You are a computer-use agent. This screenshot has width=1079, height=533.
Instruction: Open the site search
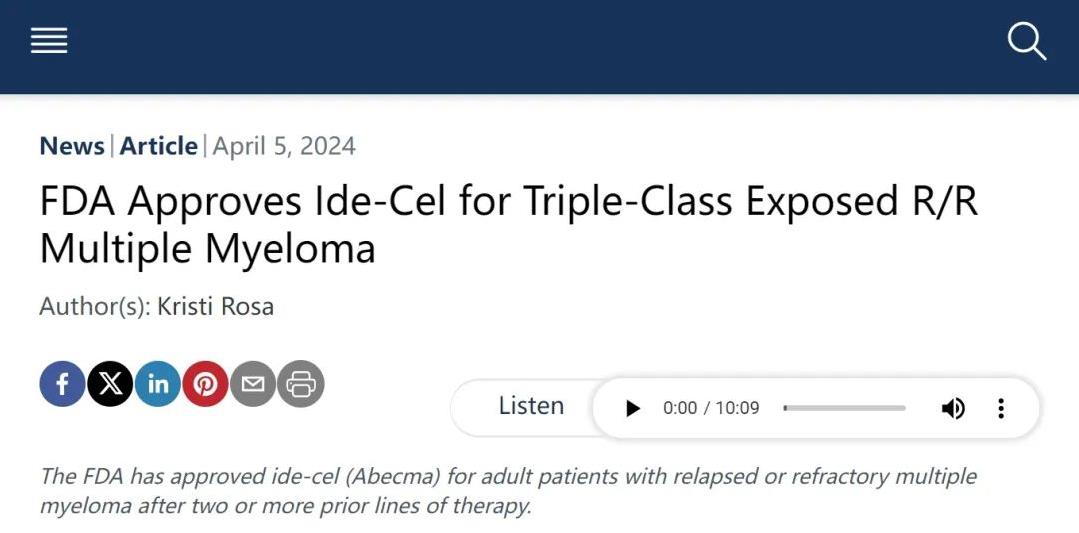[x=1026, y=42]
